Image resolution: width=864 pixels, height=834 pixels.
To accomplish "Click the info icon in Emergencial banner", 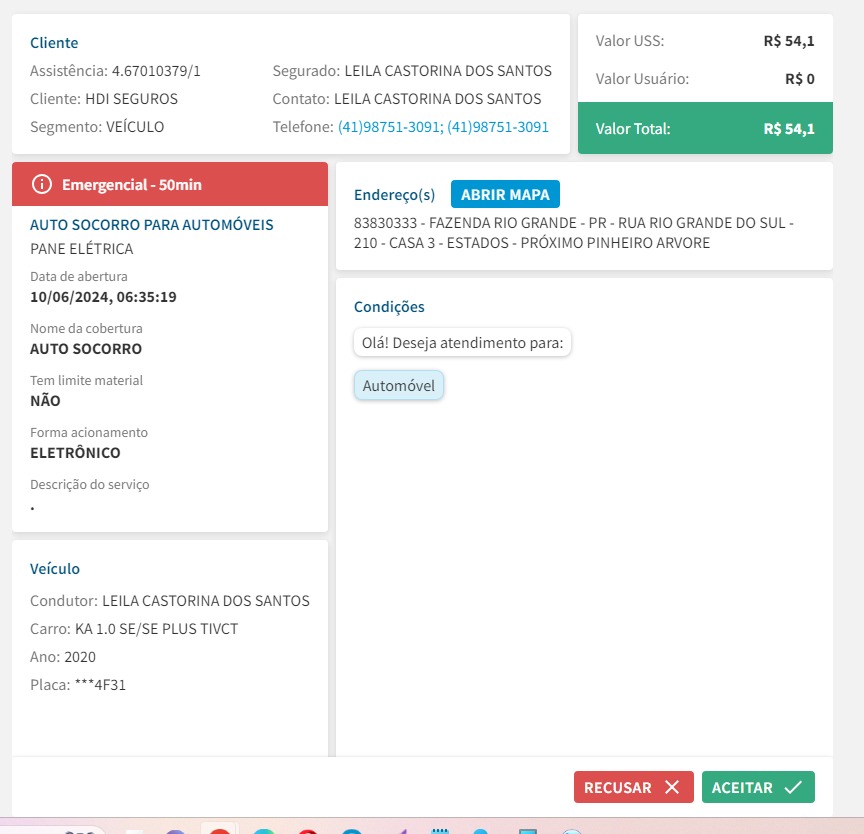I will point(42,184).
